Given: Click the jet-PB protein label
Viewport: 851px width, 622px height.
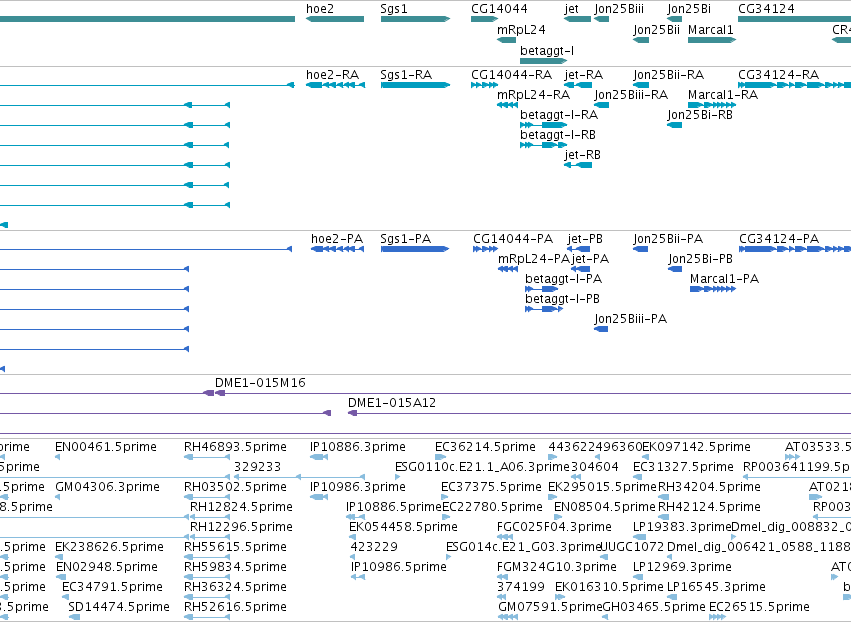Looking at the screenshot, I should coord(585,239).
